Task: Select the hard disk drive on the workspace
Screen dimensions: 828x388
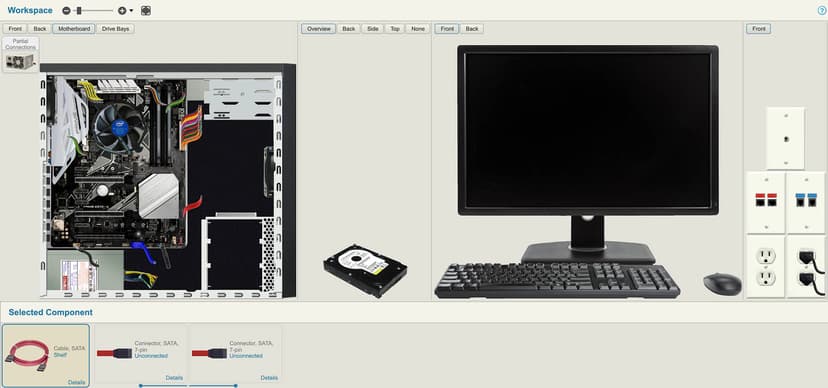Action: [x=365, y=270]
